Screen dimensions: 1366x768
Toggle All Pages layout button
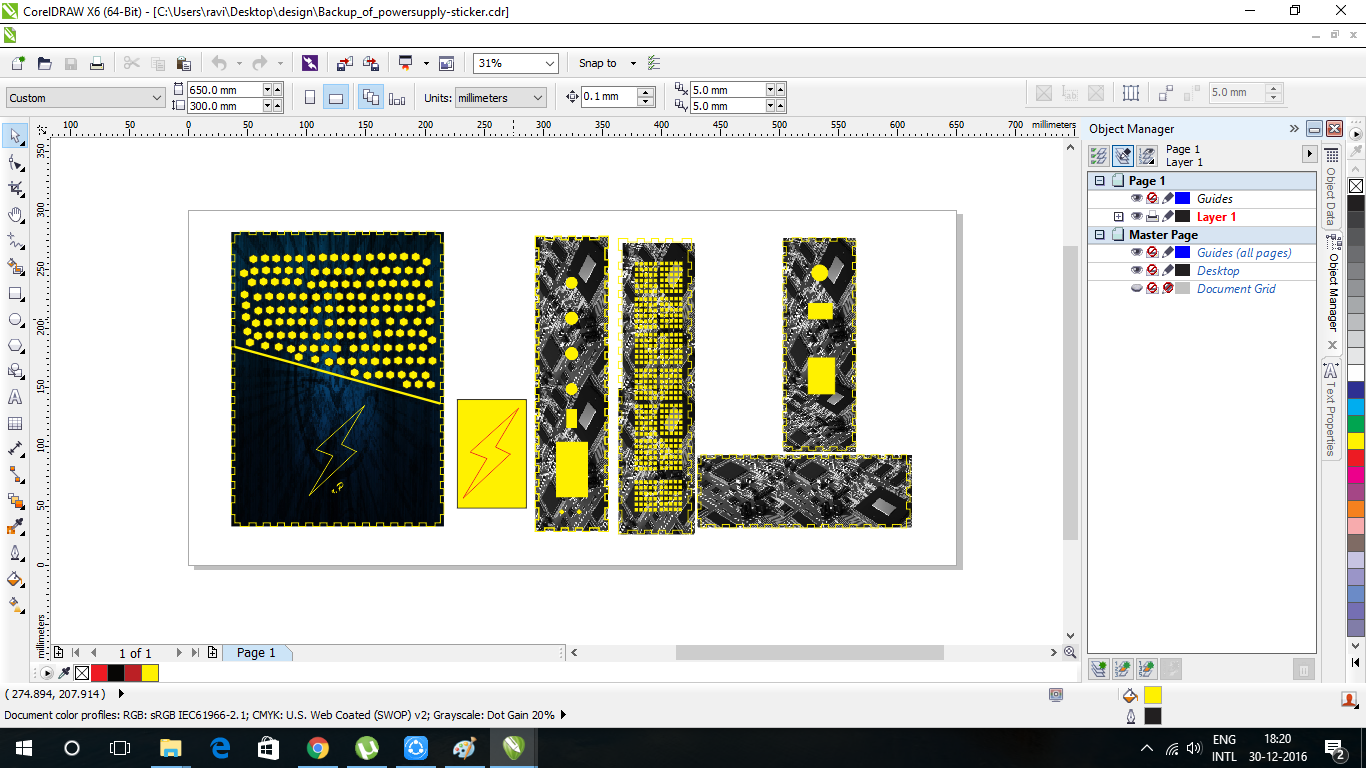pyautogui.click(x=371, y=98)
